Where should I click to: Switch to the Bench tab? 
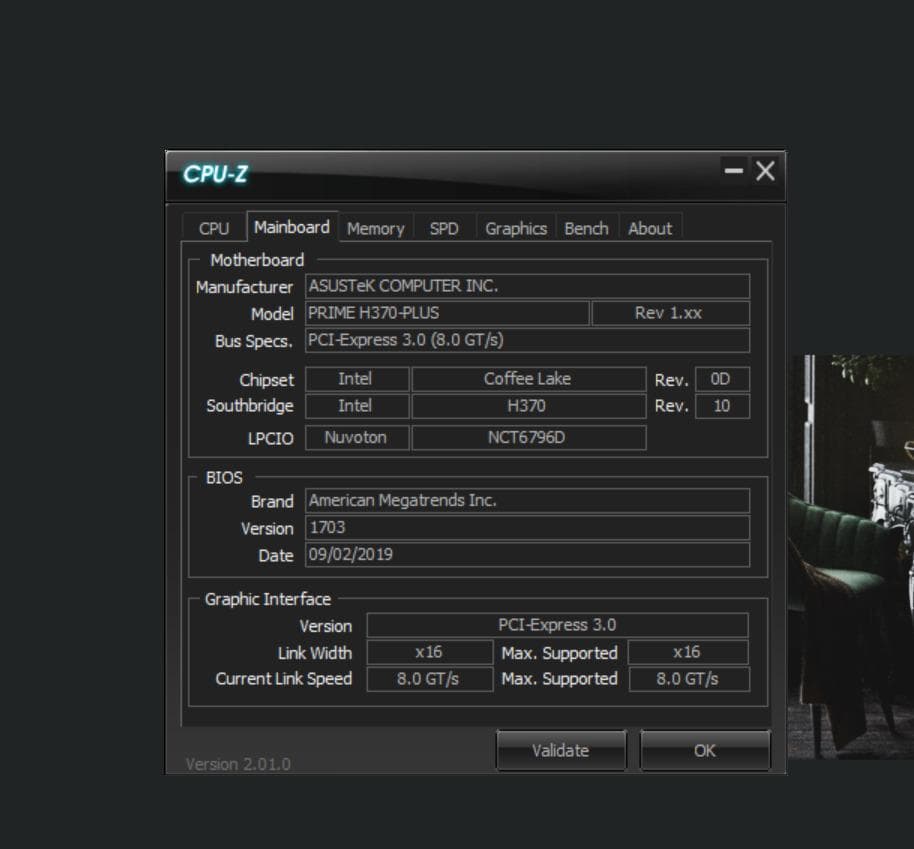pos(586,228)
